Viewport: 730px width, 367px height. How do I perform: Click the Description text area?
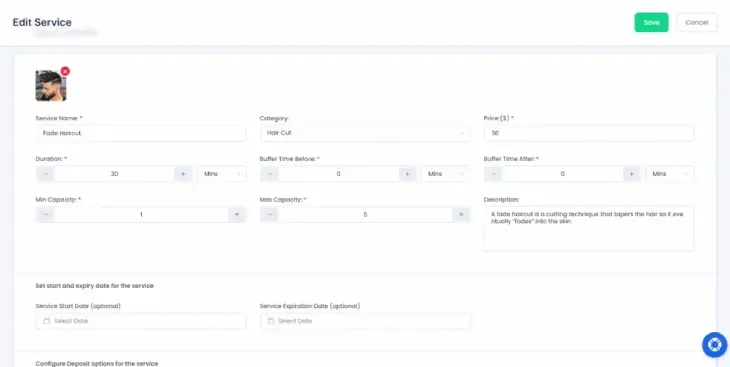pos(589,229)
